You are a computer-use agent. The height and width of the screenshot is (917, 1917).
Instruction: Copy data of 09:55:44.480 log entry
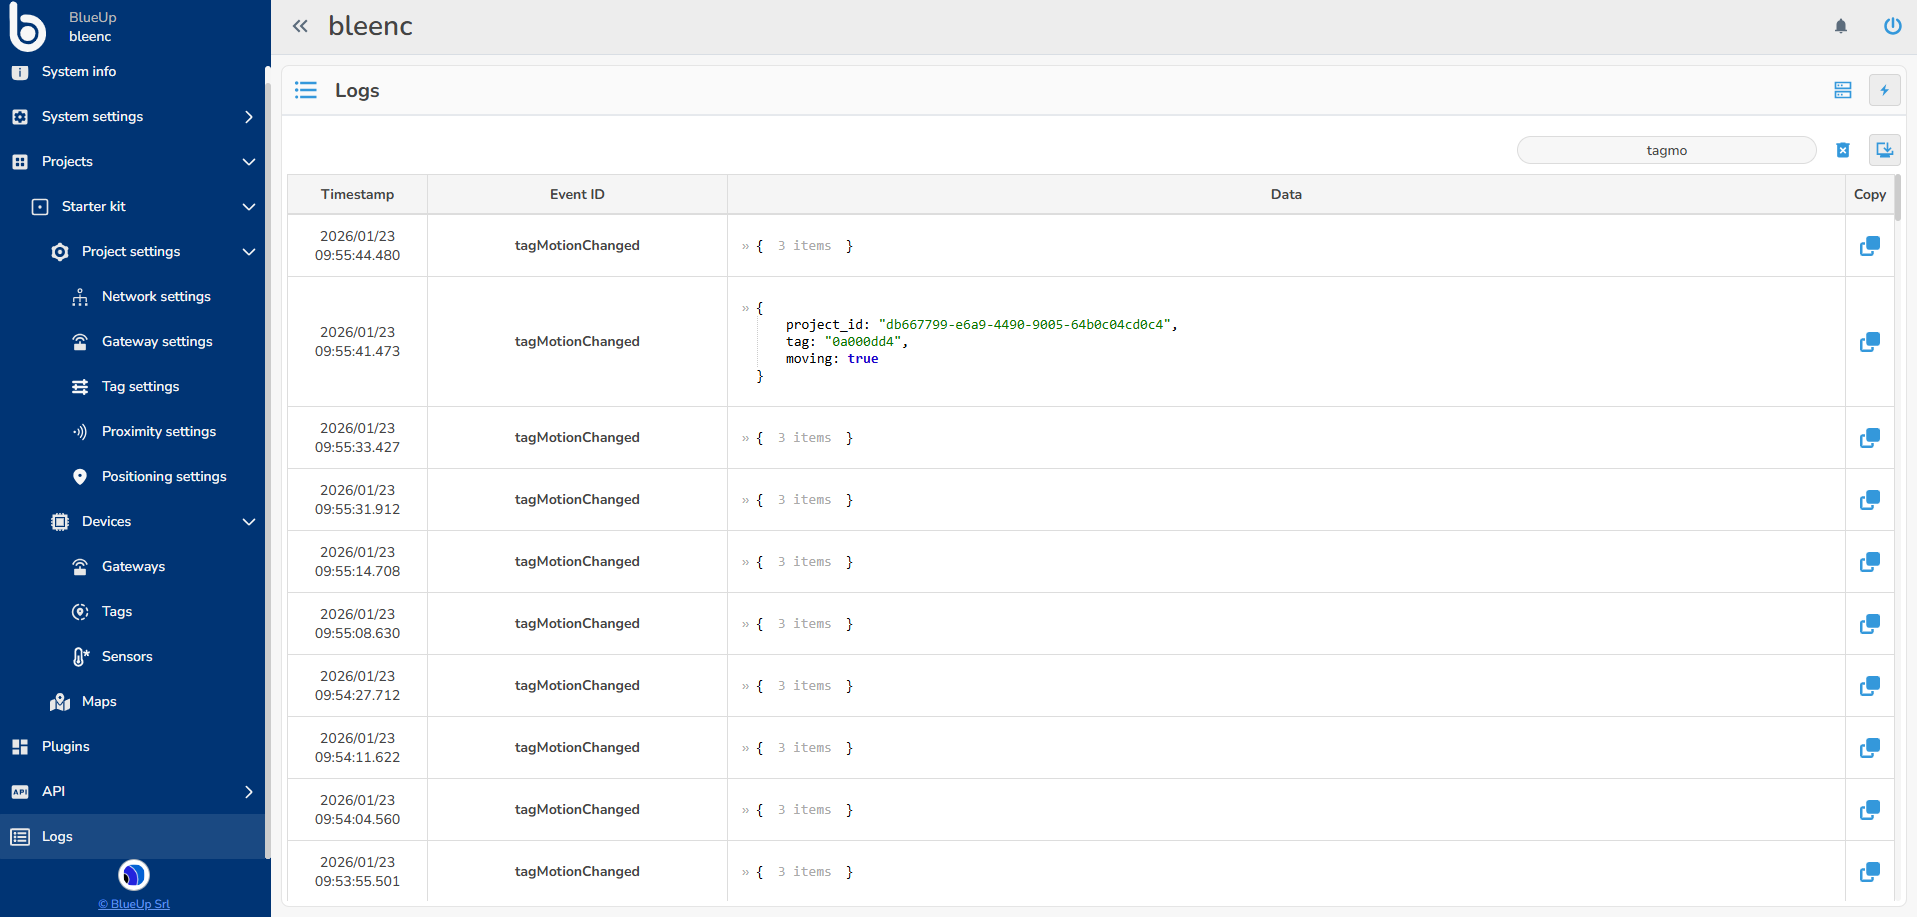pos(1869,246)
